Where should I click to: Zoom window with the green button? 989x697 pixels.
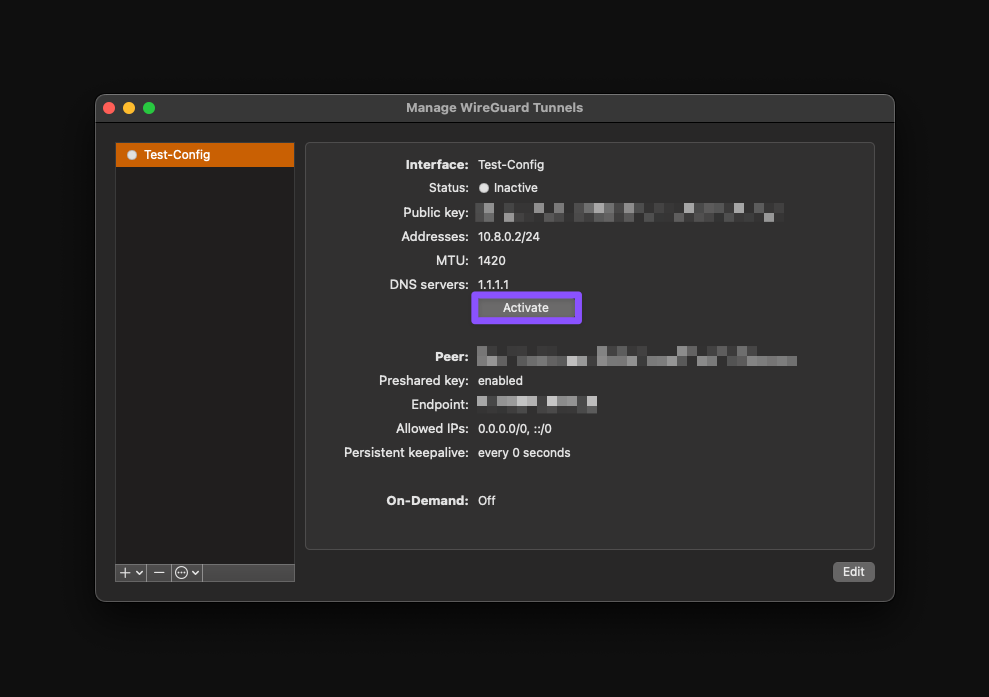pyautogui.click(x=149, y=108)
